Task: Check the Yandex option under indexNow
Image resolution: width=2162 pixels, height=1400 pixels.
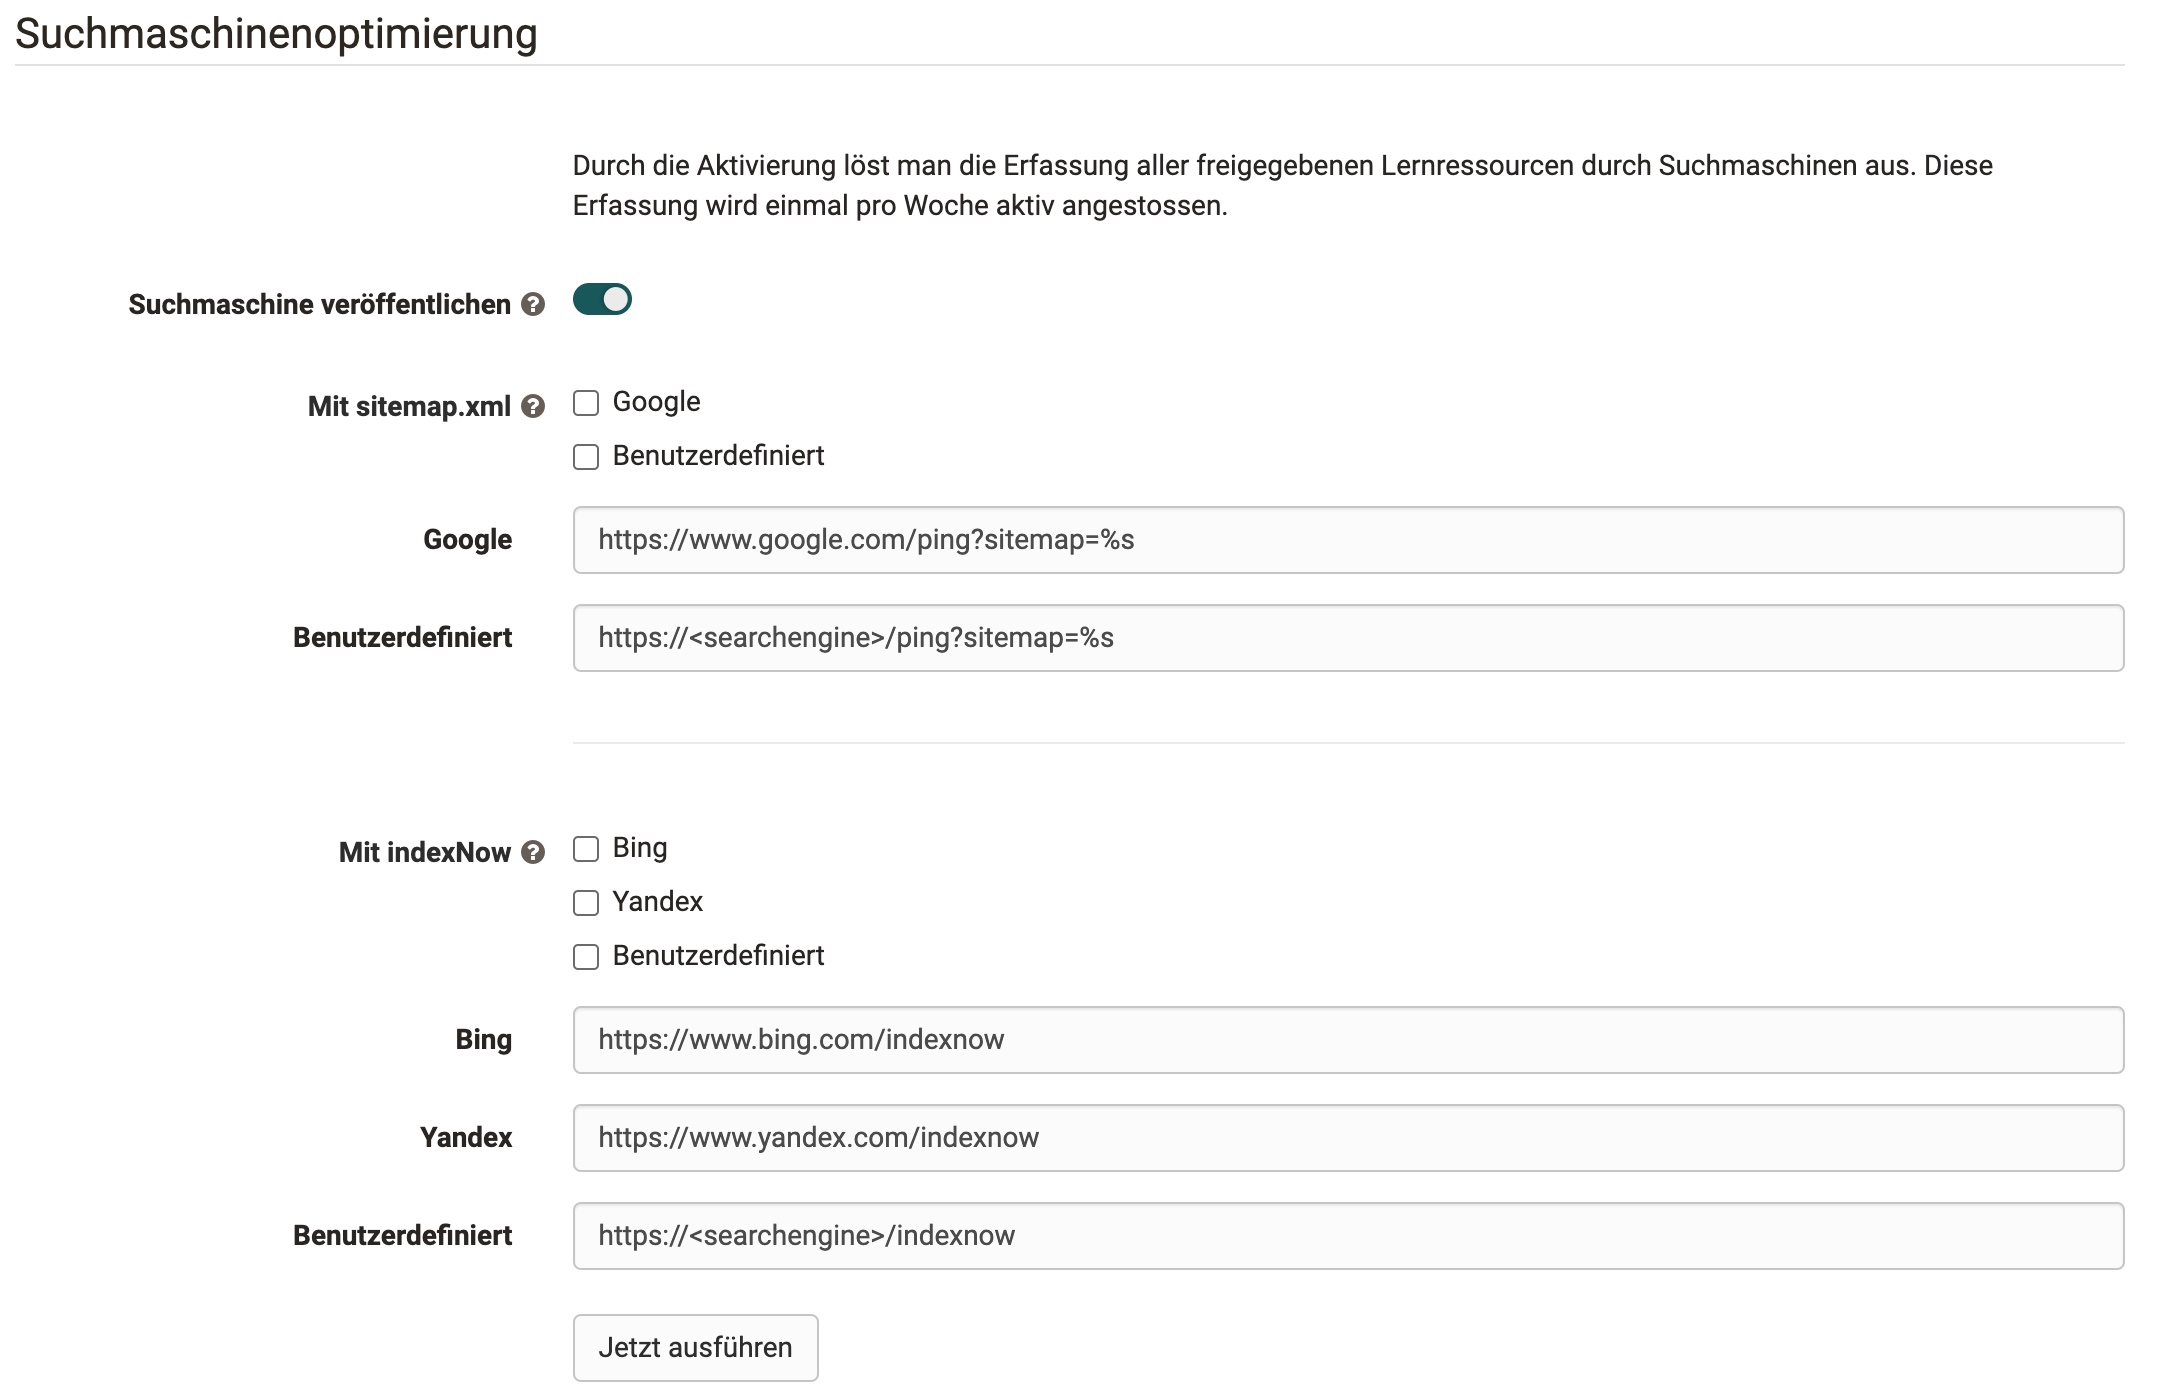Action: pos(585,903)
